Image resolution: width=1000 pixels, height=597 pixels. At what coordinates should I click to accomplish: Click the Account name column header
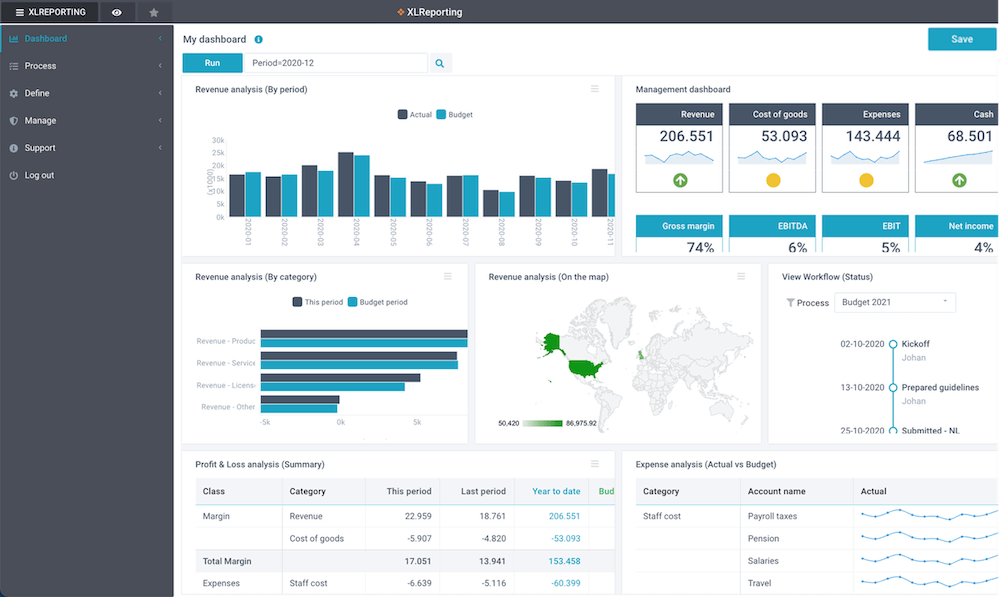point(776,492)
